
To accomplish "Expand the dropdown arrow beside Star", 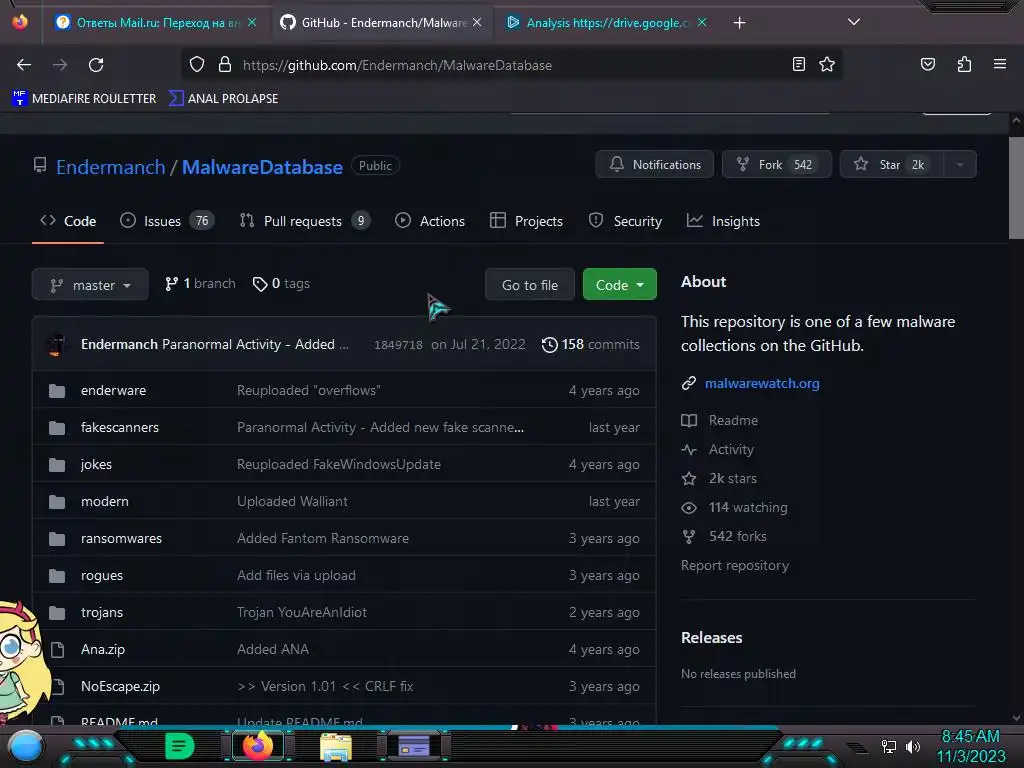I will tap(960, 165).
